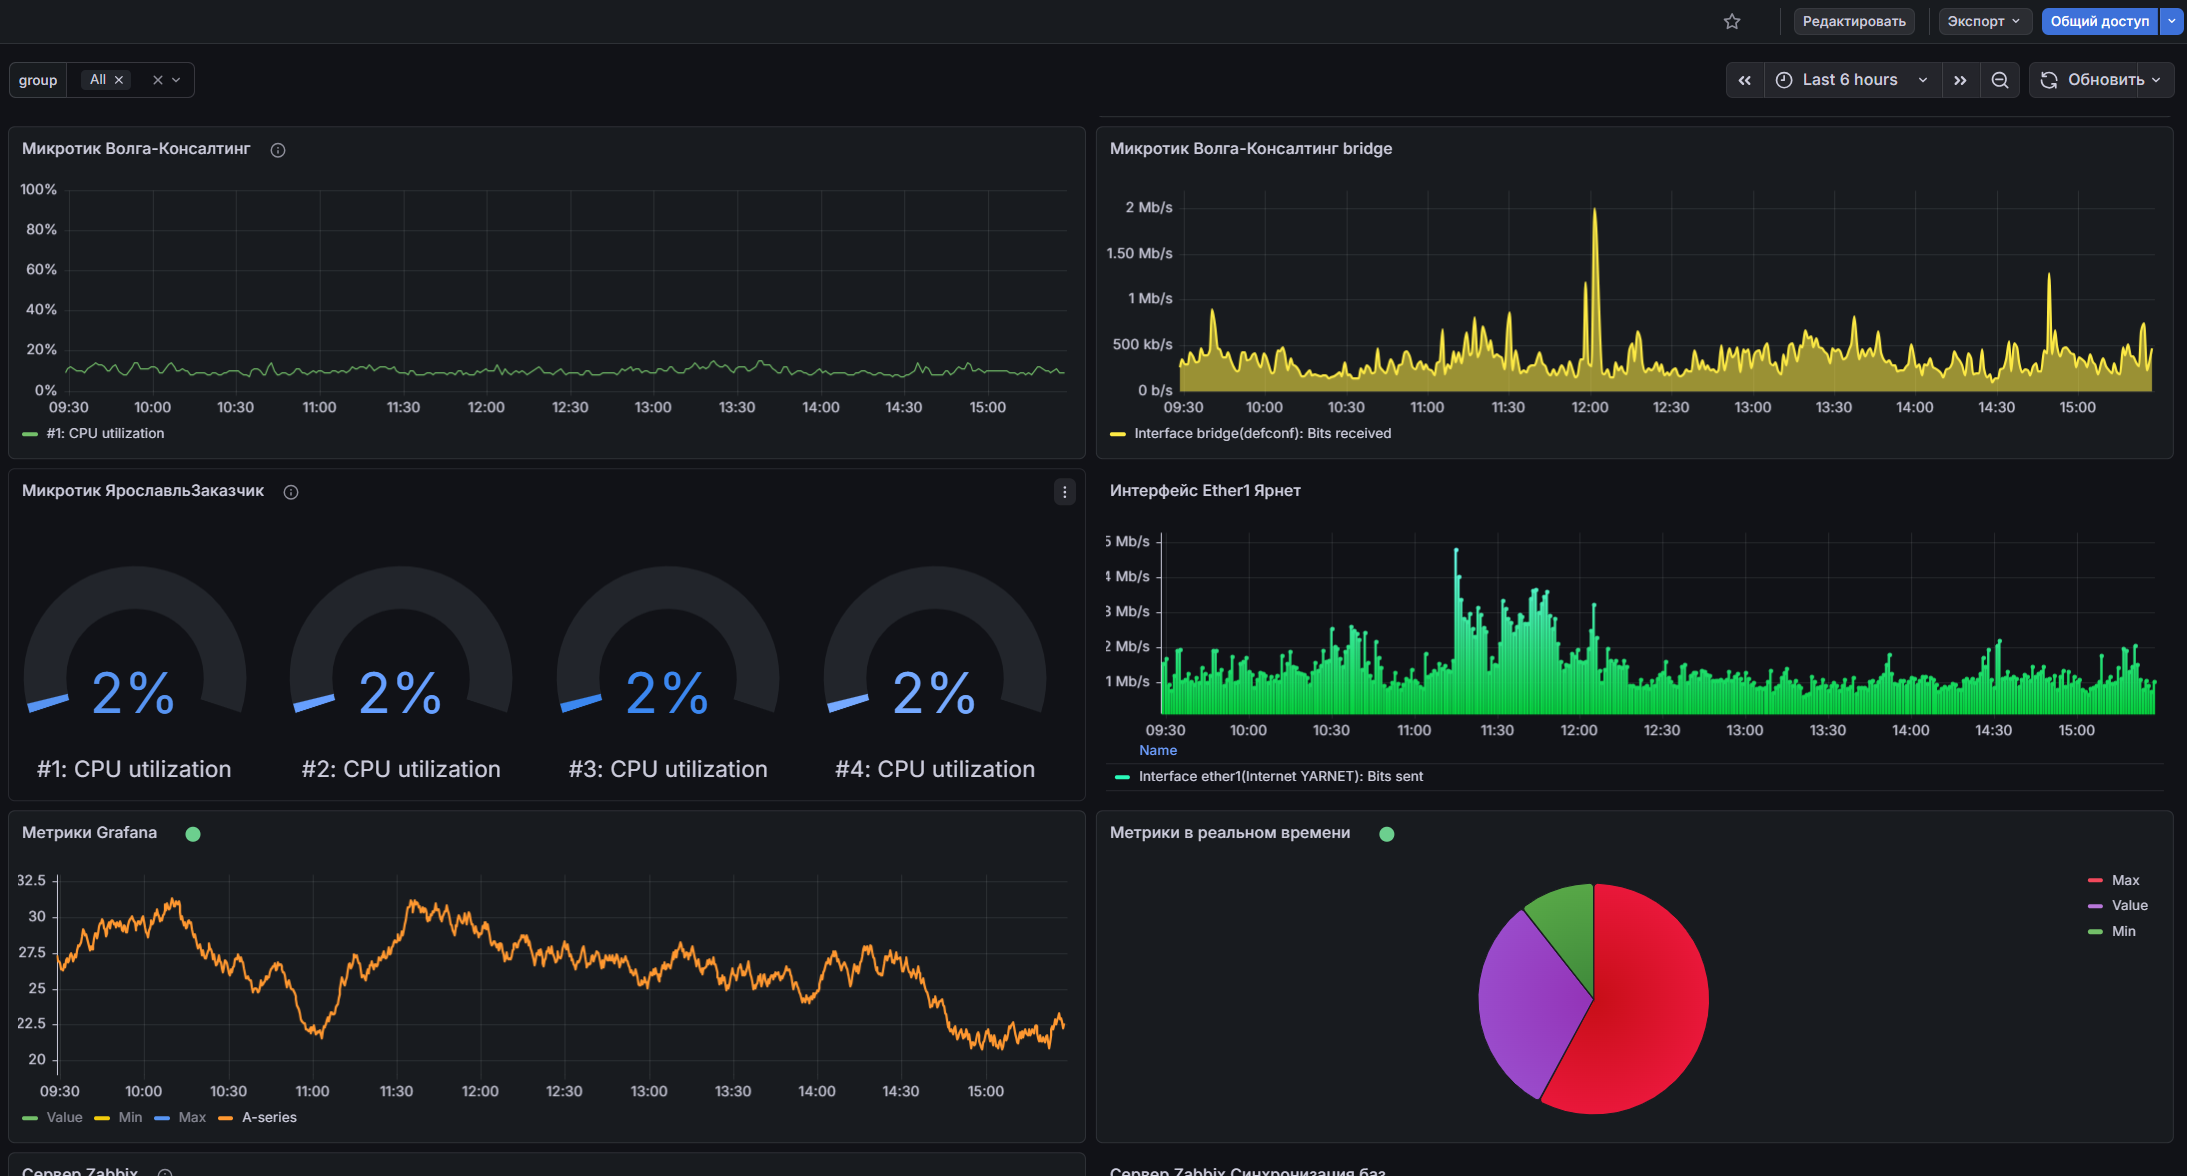Click the zoom out magnifier icon
Image resolution: width=2187 pixels, height=1176 pixels.
pyautogui.click(x=2000, y=79)
